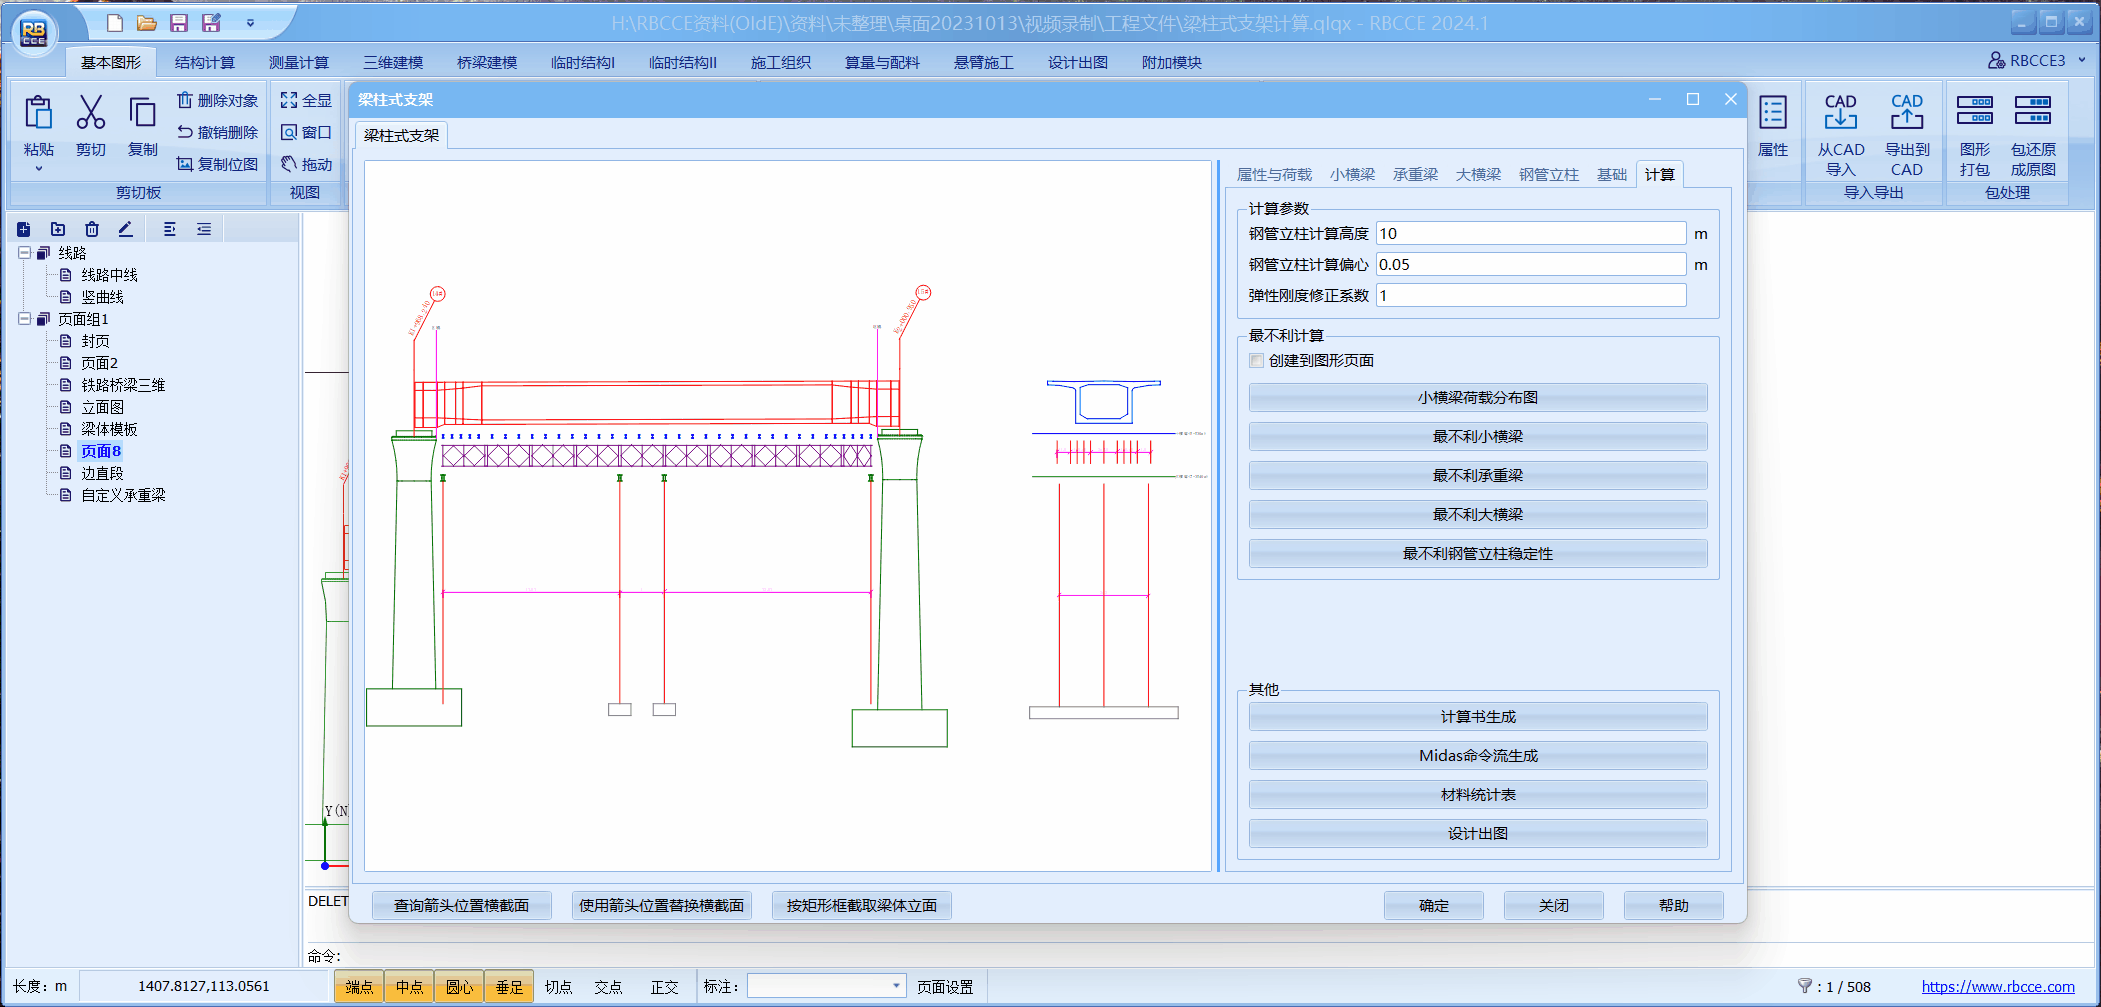Click the 从CAD导入 import icon
This screenshot has width=2101, height=1007.
click(x=1840, y=113)
